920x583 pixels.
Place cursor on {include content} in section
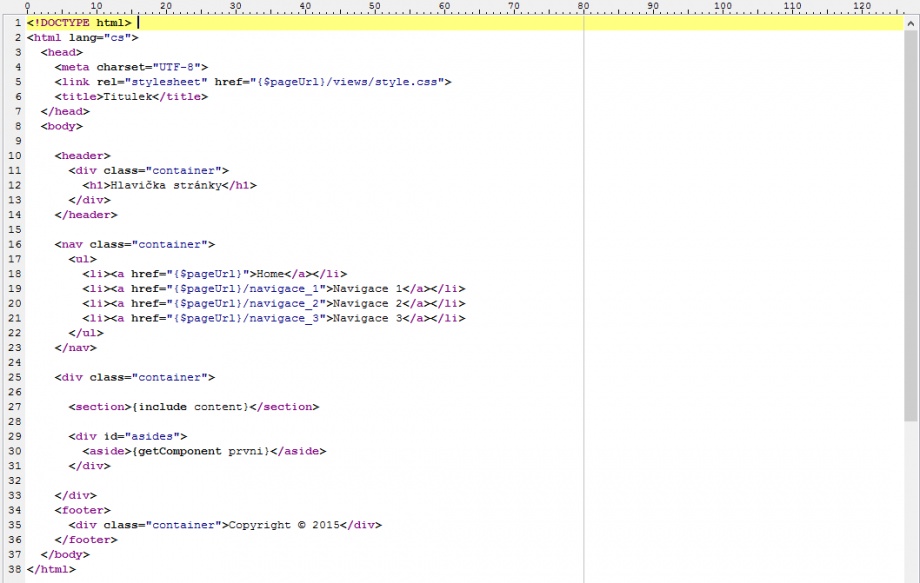coord(190,407)
